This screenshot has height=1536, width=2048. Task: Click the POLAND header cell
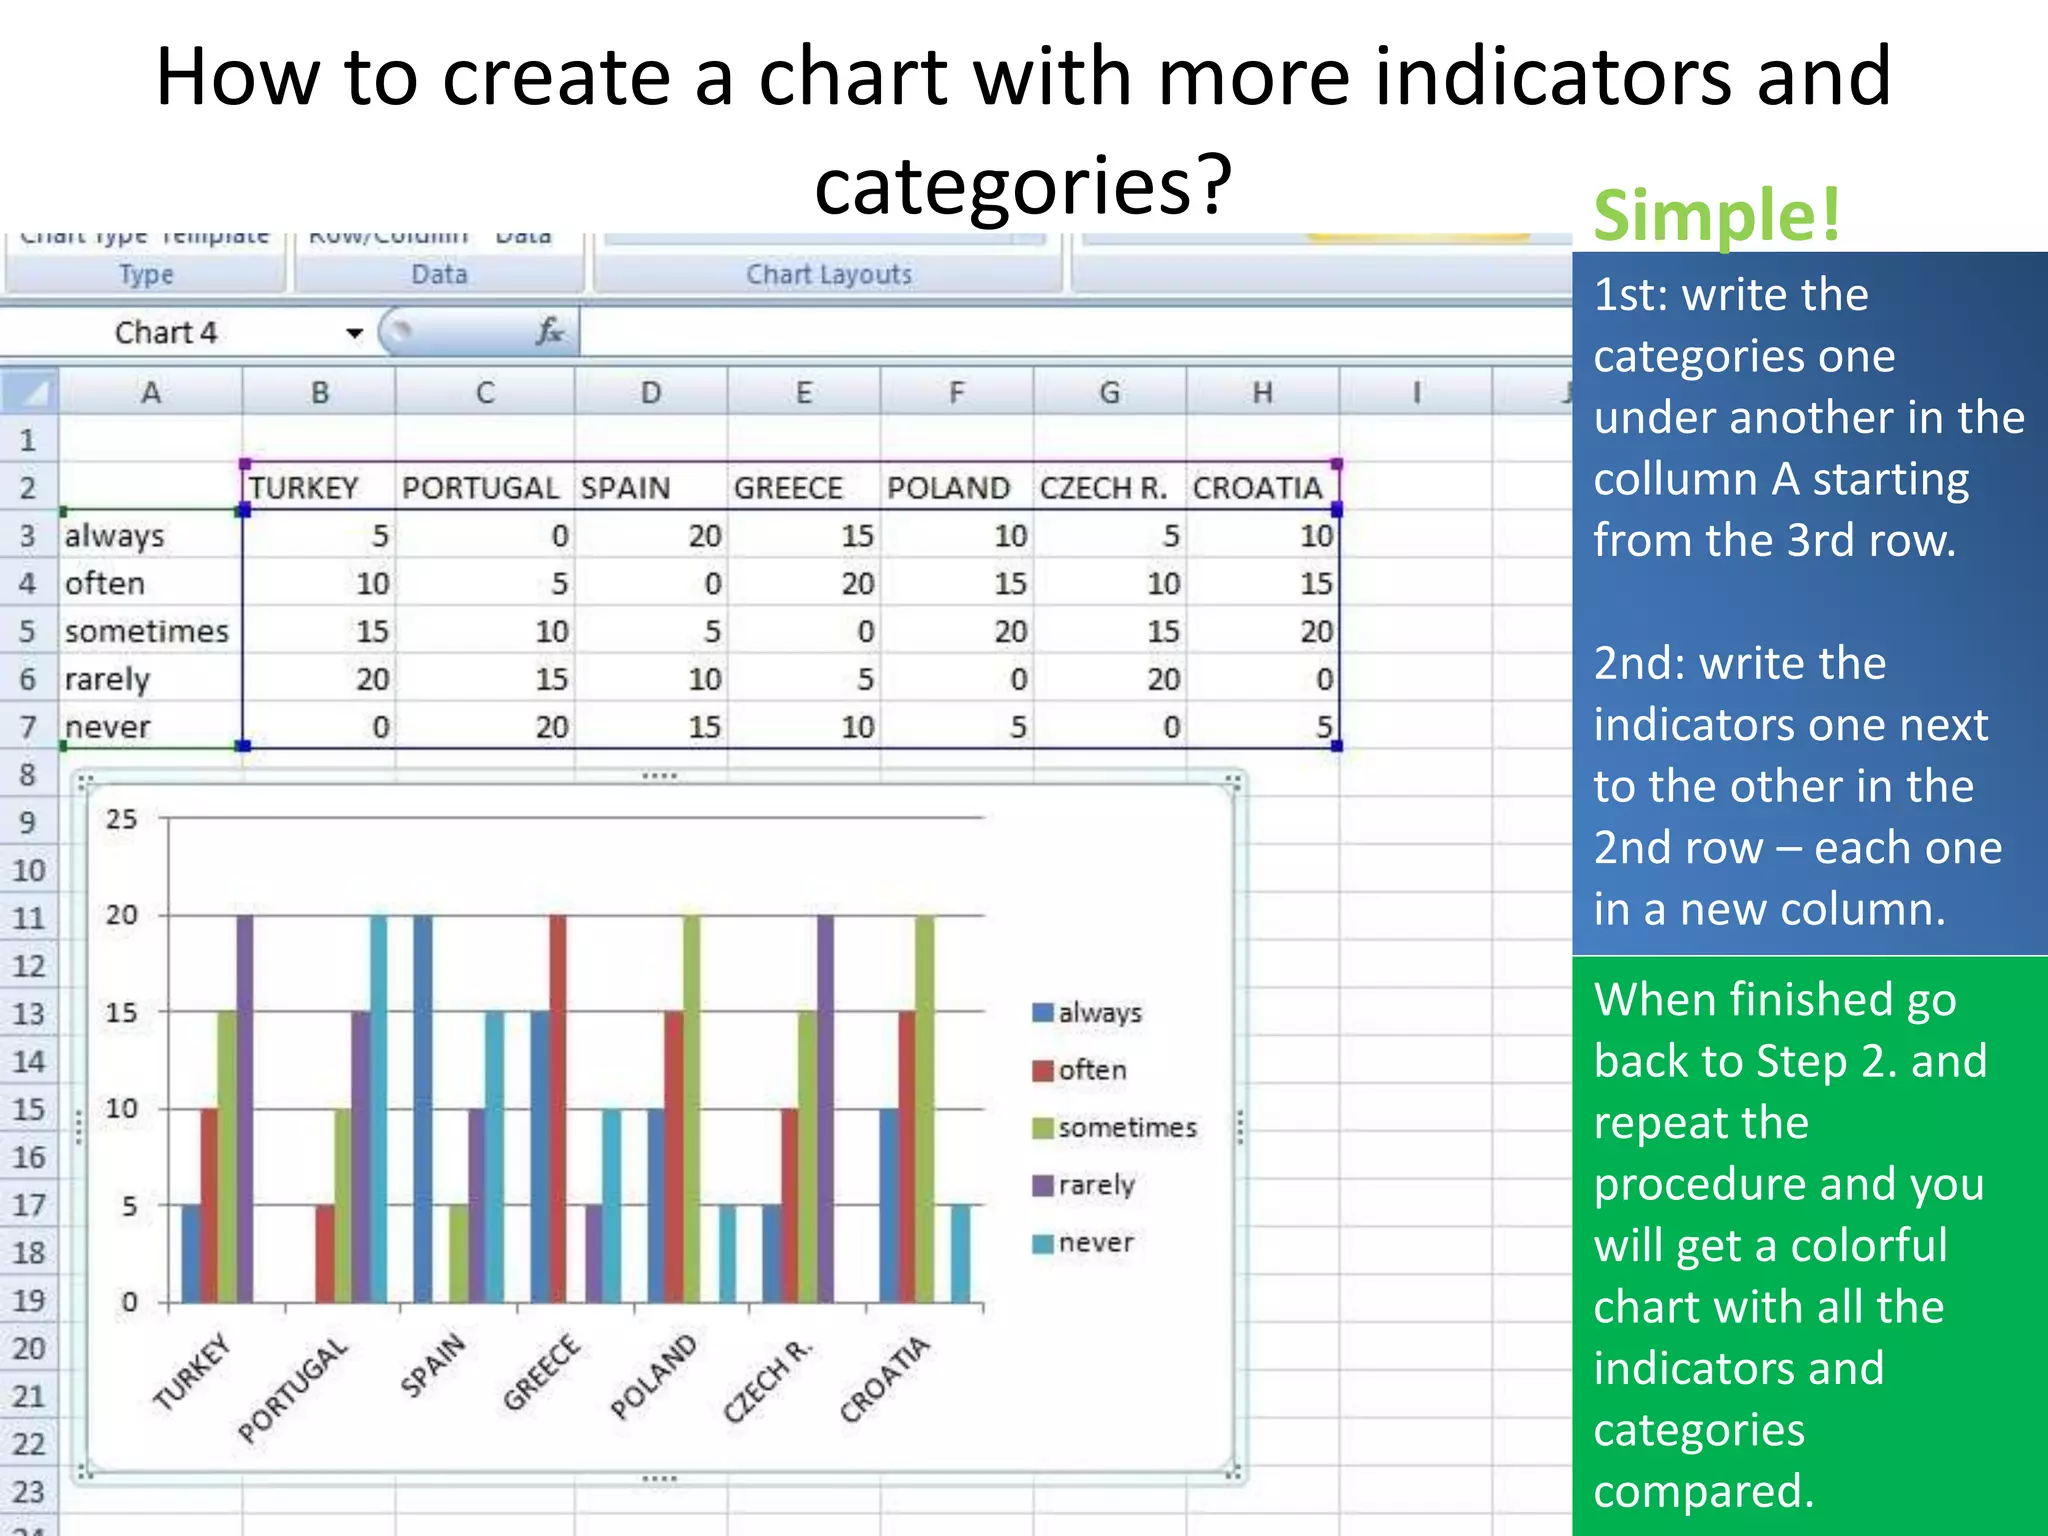tap(957, 488)
